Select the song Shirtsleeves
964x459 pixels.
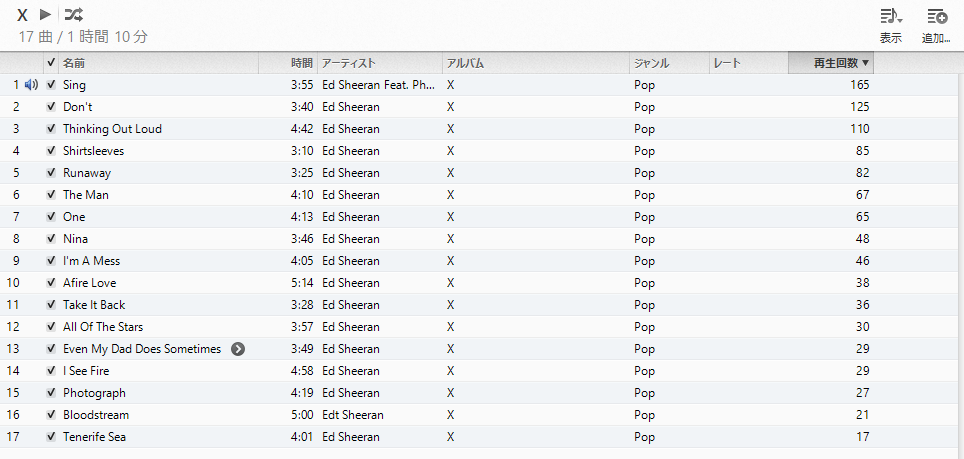pos(93,151)
